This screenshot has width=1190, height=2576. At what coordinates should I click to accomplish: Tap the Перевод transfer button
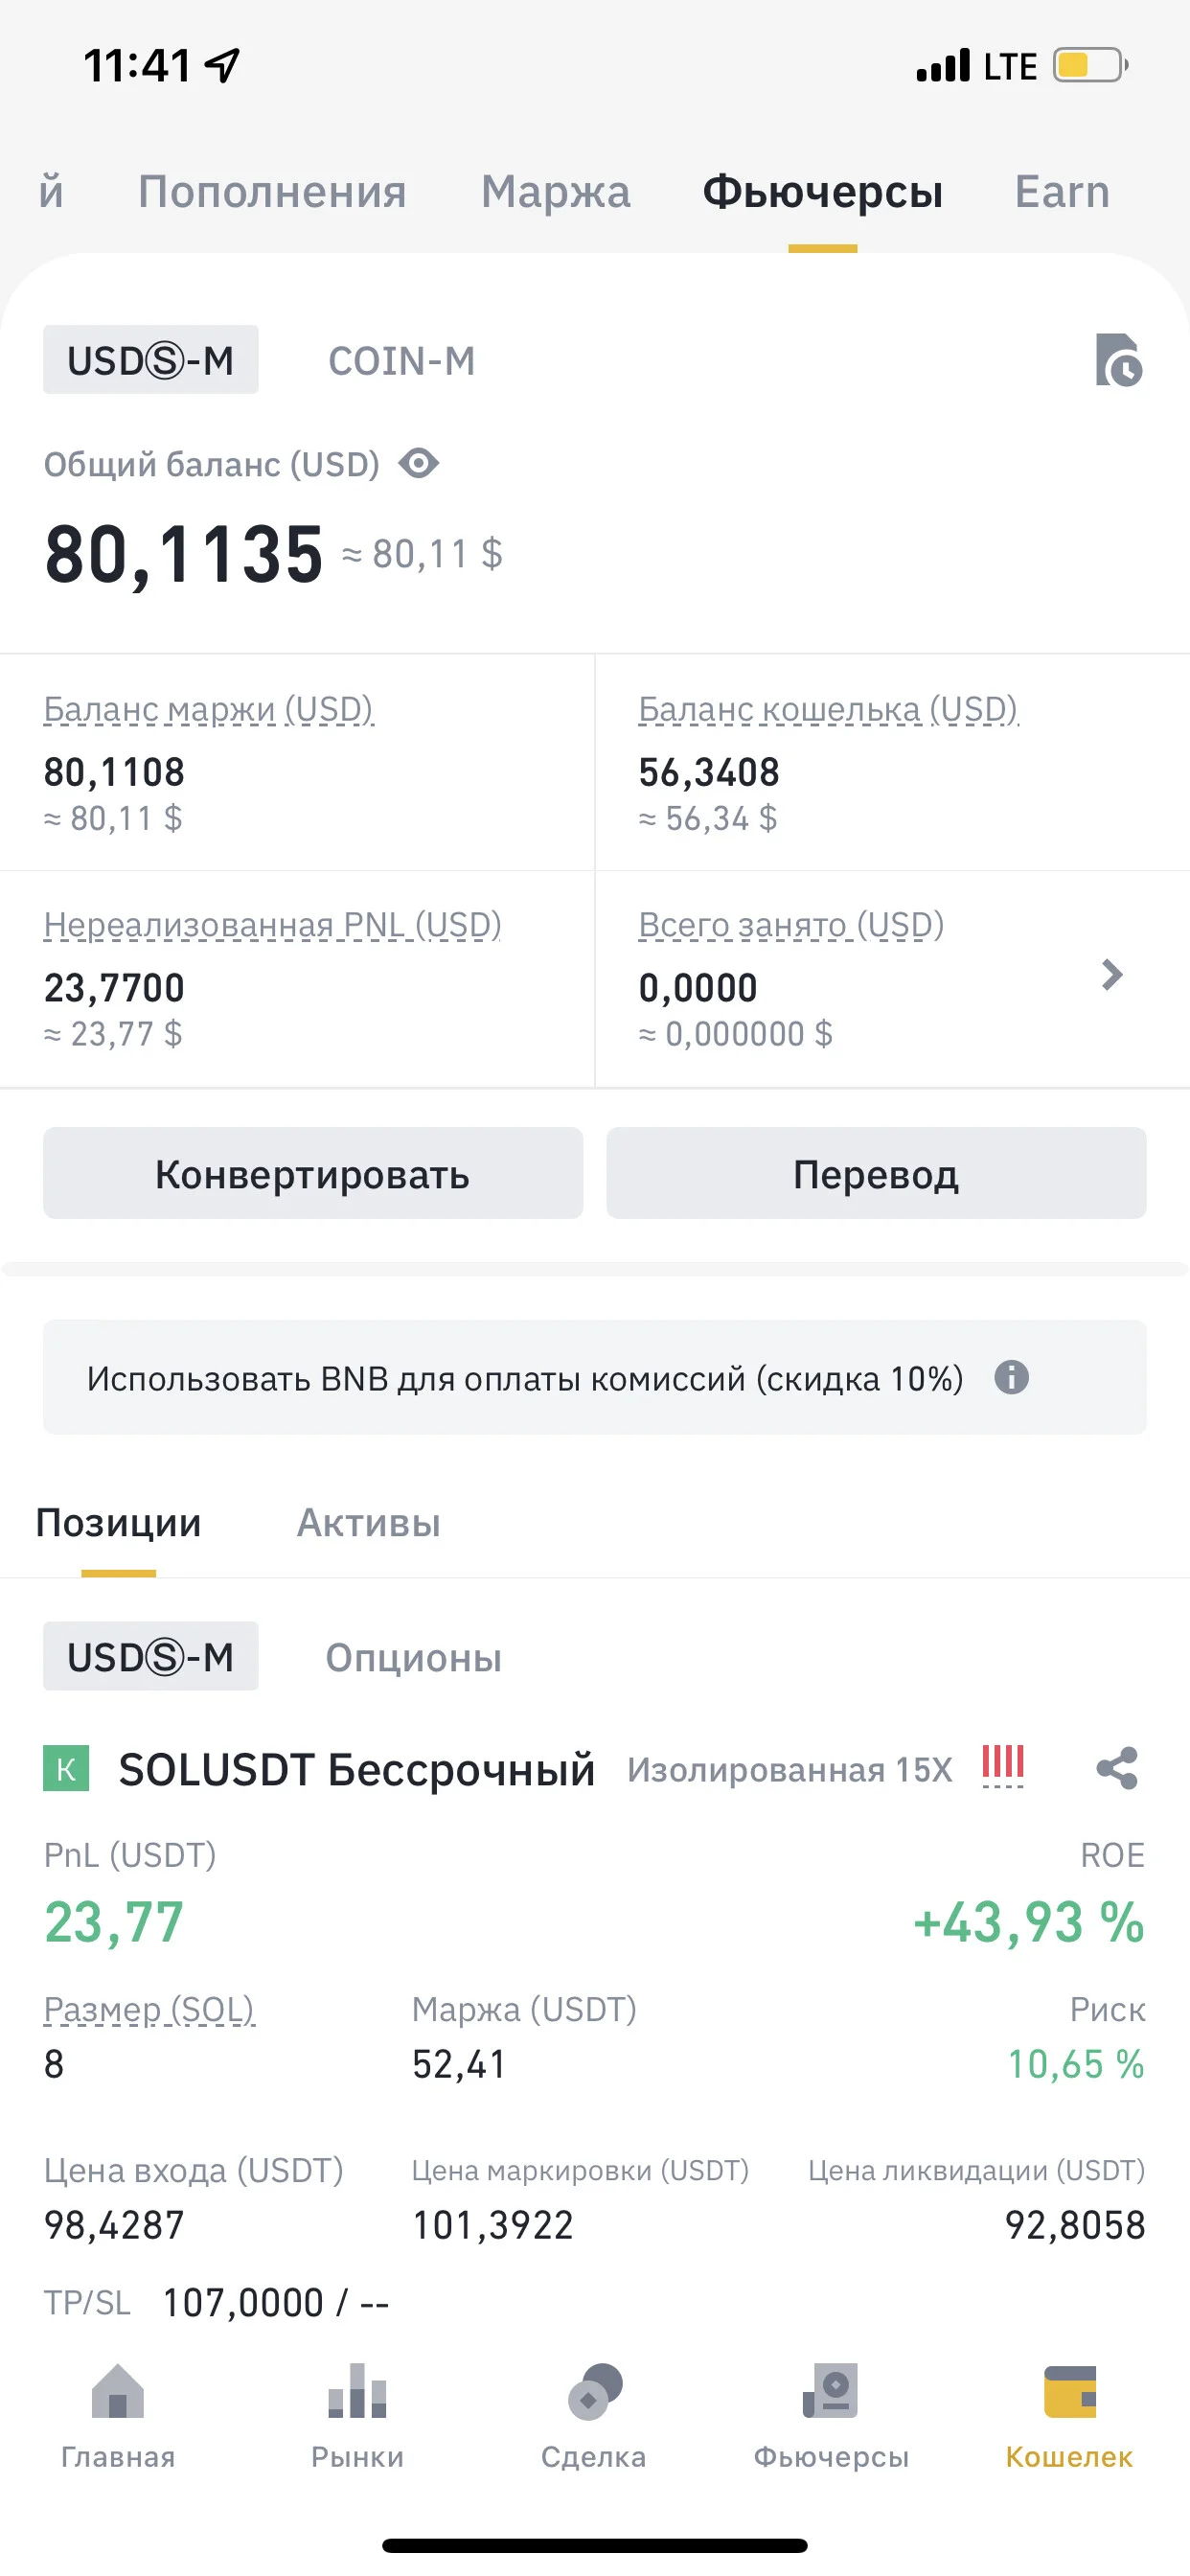876,1173
